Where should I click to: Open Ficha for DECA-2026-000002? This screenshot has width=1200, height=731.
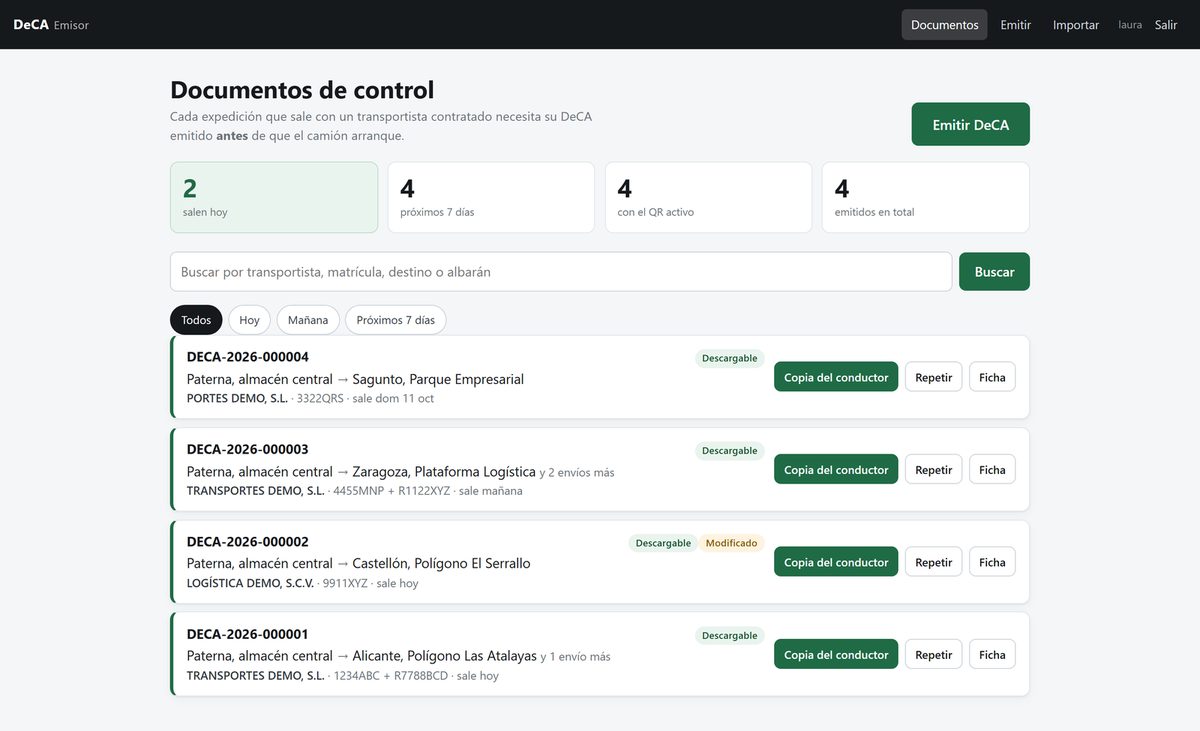tap(992, 562)
